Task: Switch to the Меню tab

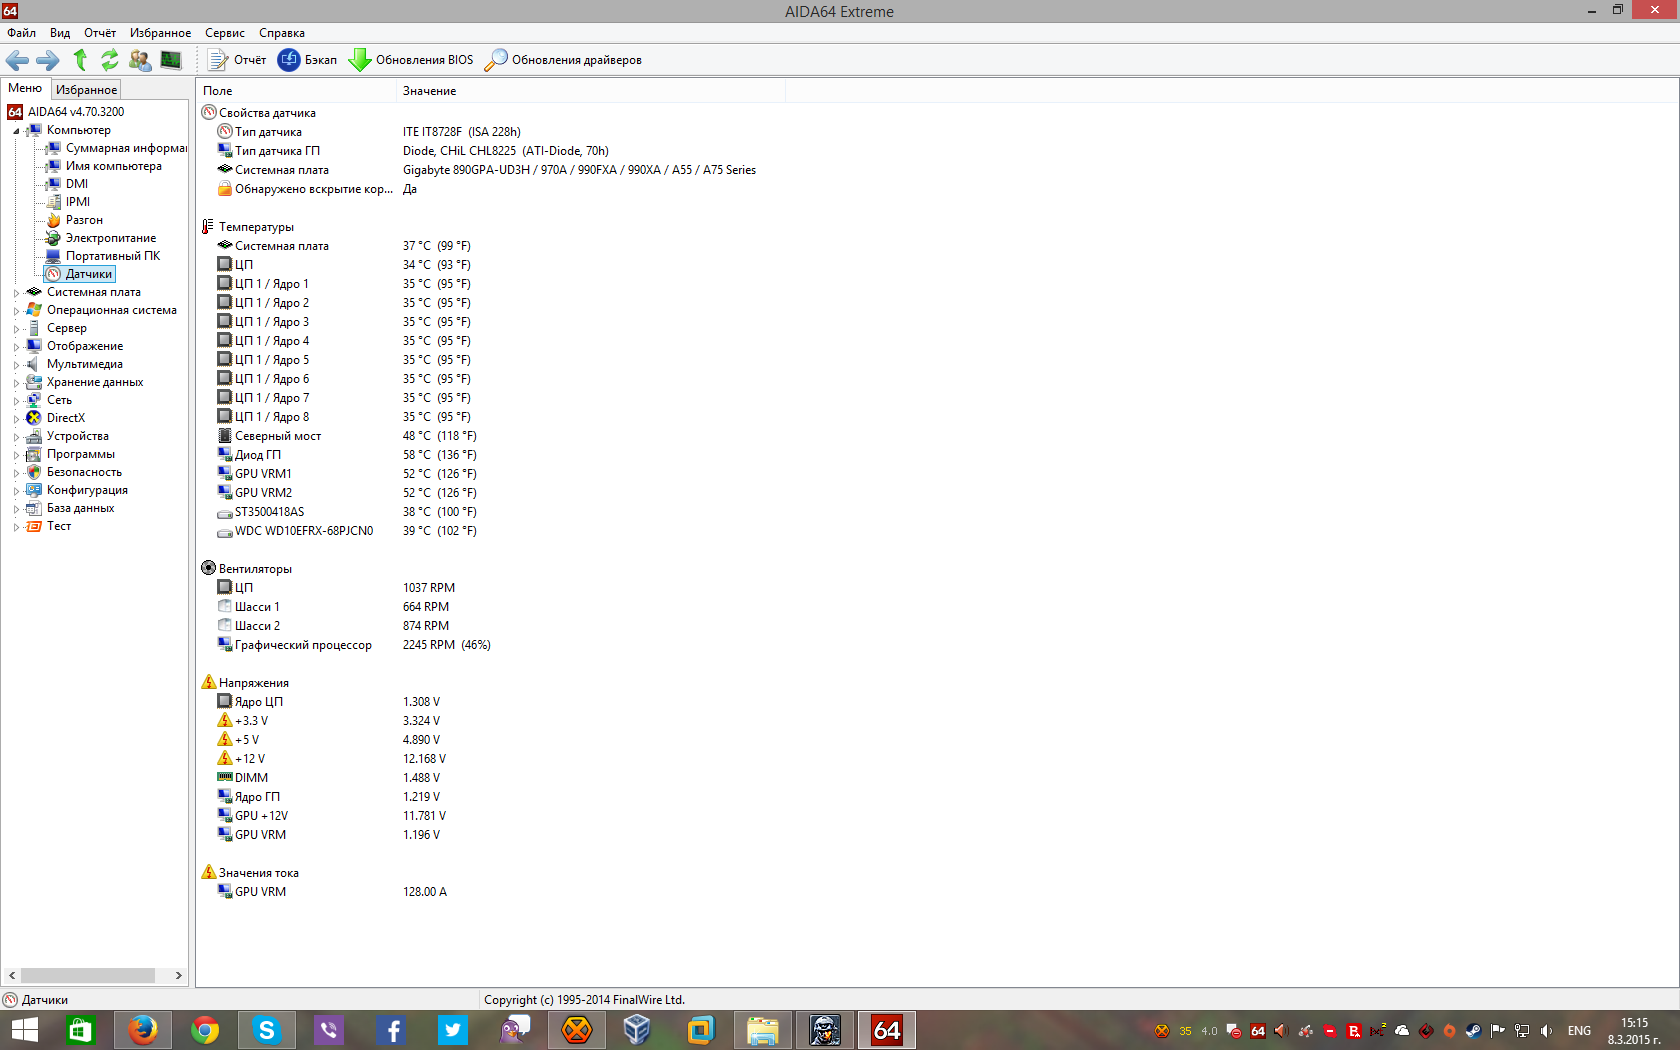Action: (25, 89)
